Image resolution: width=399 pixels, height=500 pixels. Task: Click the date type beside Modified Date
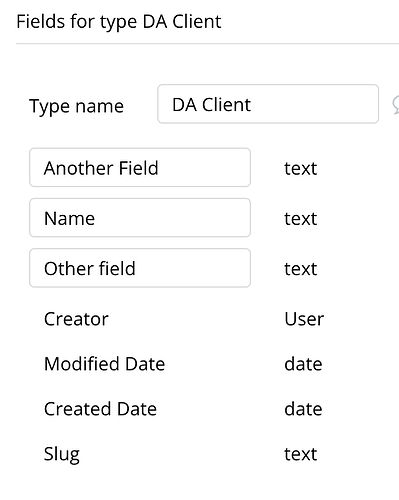[303, 364]
